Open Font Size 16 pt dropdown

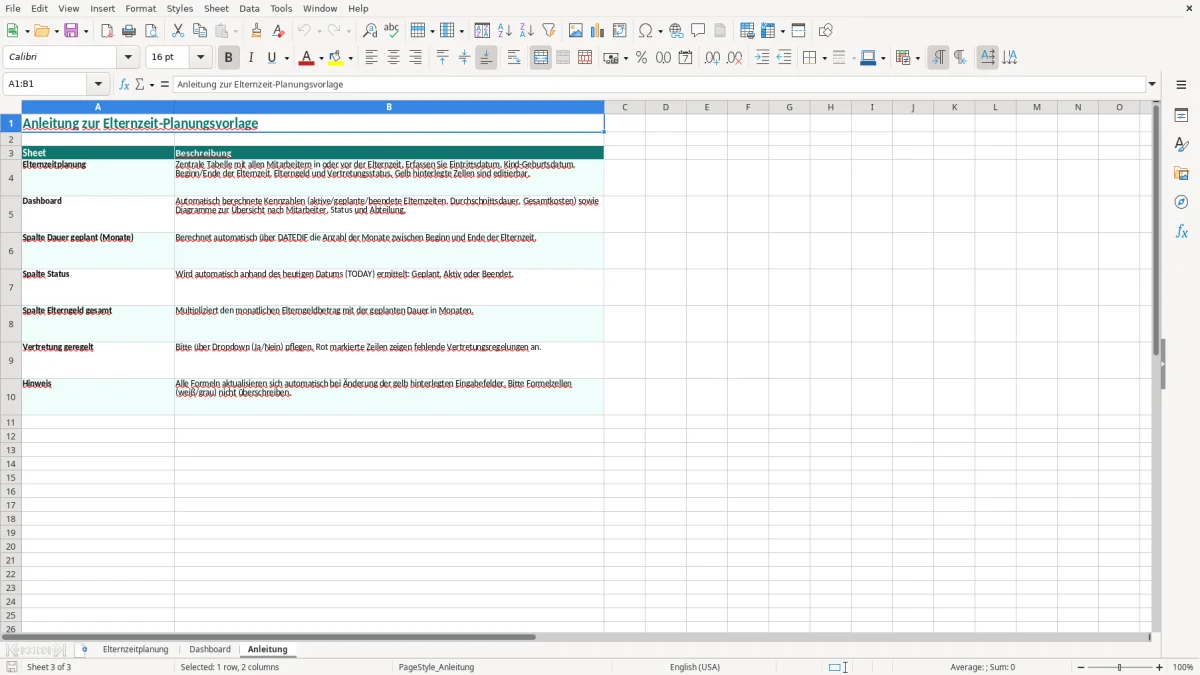pyautogui.click(x=200, y=58)
